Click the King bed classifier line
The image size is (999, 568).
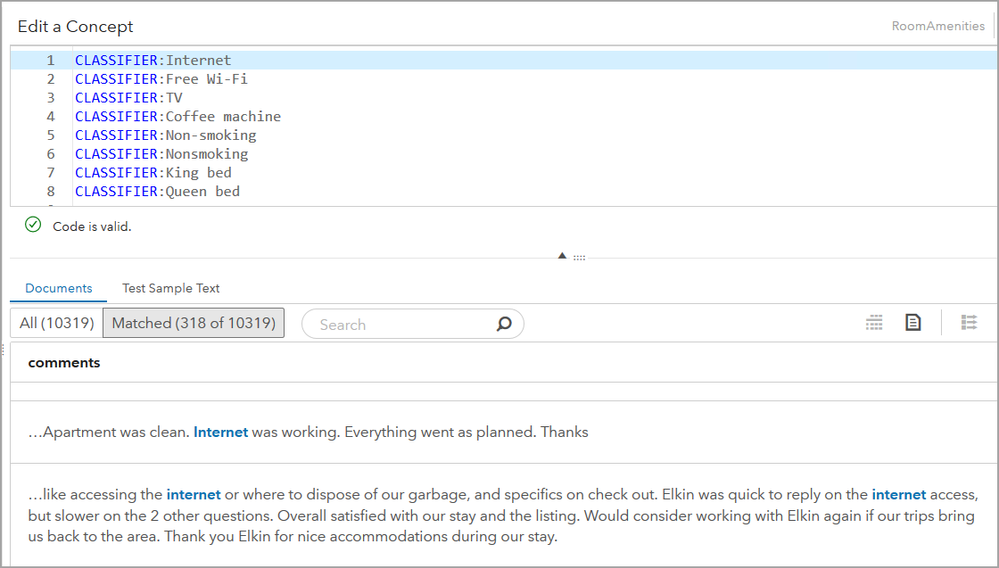click(153, 173)
